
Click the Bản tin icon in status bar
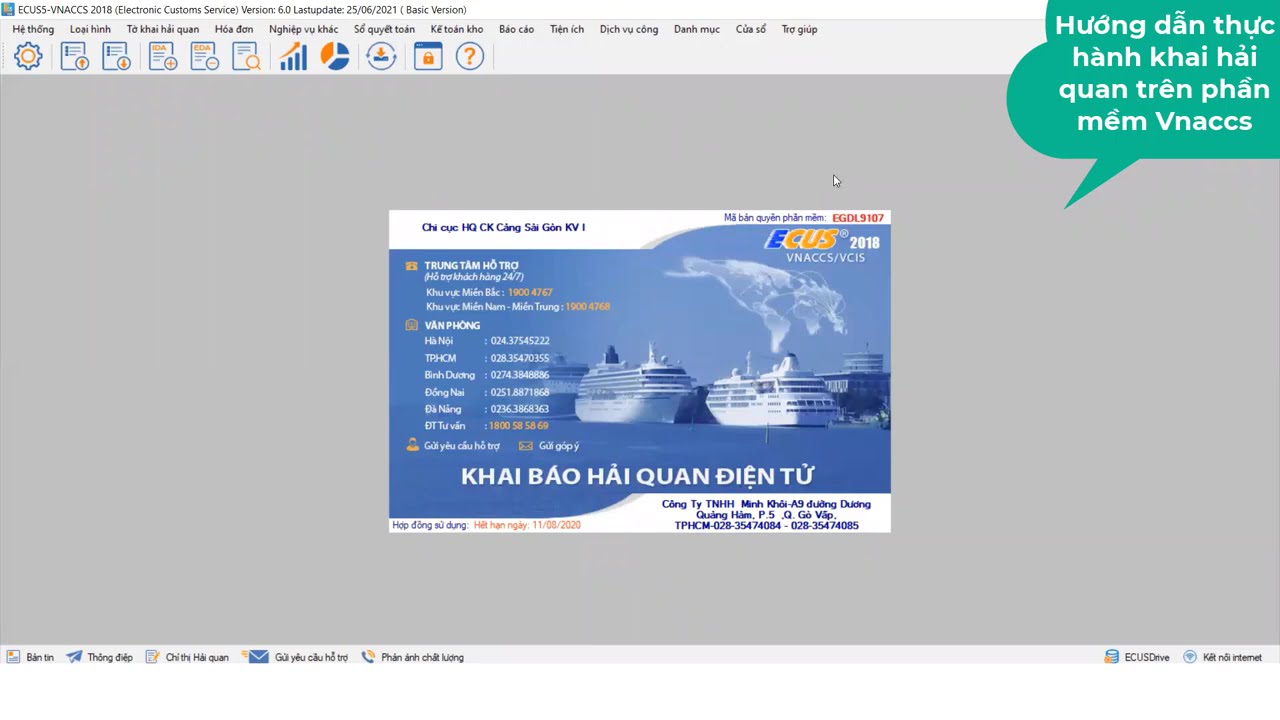13,657
